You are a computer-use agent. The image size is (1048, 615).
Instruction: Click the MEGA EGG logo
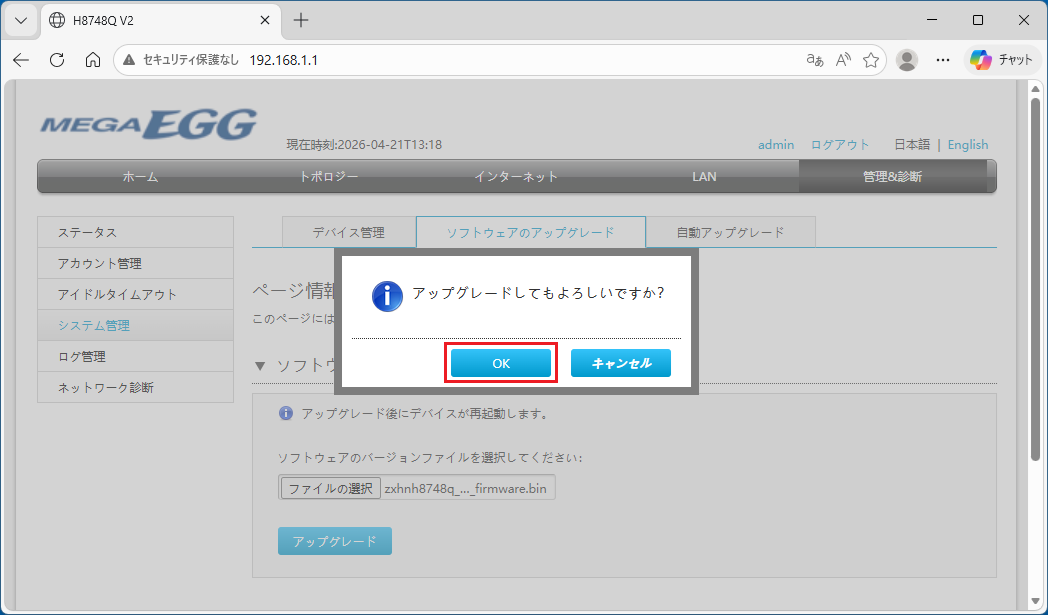[148, 124]
